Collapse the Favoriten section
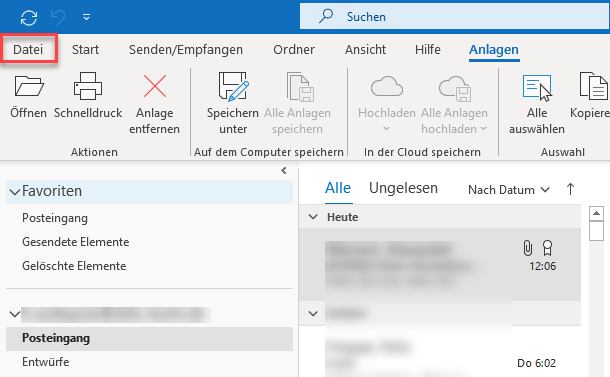This screenshot has width=610, height=377. [x=15, y=192]
